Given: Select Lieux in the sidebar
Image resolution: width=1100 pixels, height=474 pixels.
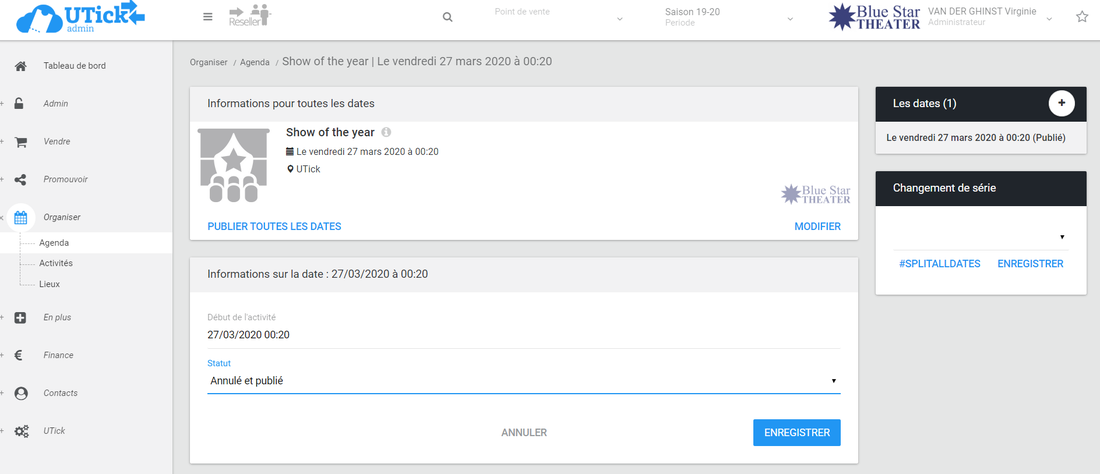Looking at the screenshot, I should pos(49,284).
